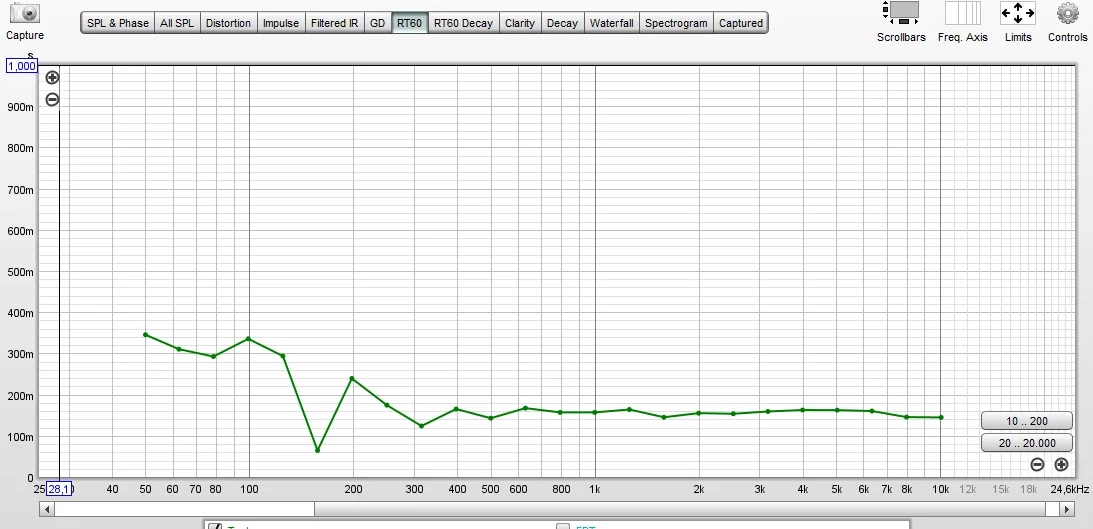
Task: Open the Distortion tab
Action: pyautogui.click(x=228, y=23)
